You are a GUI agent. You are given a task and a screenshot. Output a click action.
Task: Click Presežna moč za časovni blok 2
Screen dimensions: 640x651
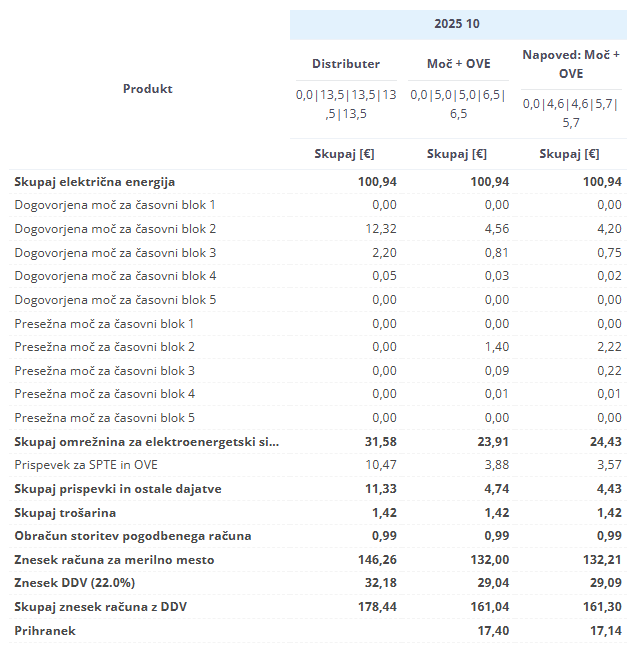[104, 347]
